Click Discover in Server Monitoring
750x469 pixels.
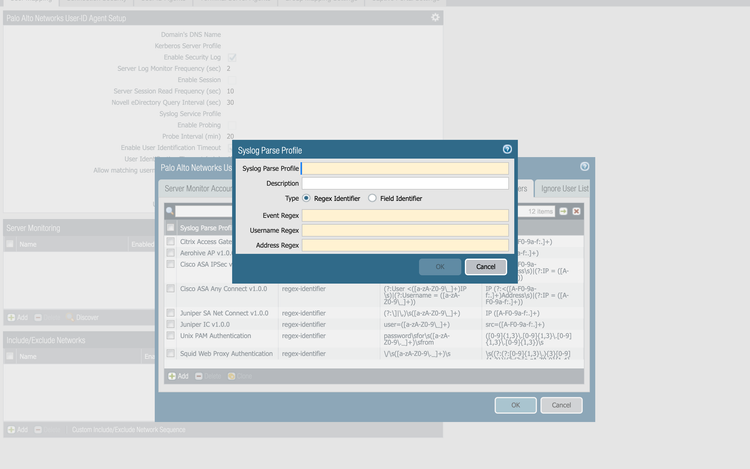point(83,317)
